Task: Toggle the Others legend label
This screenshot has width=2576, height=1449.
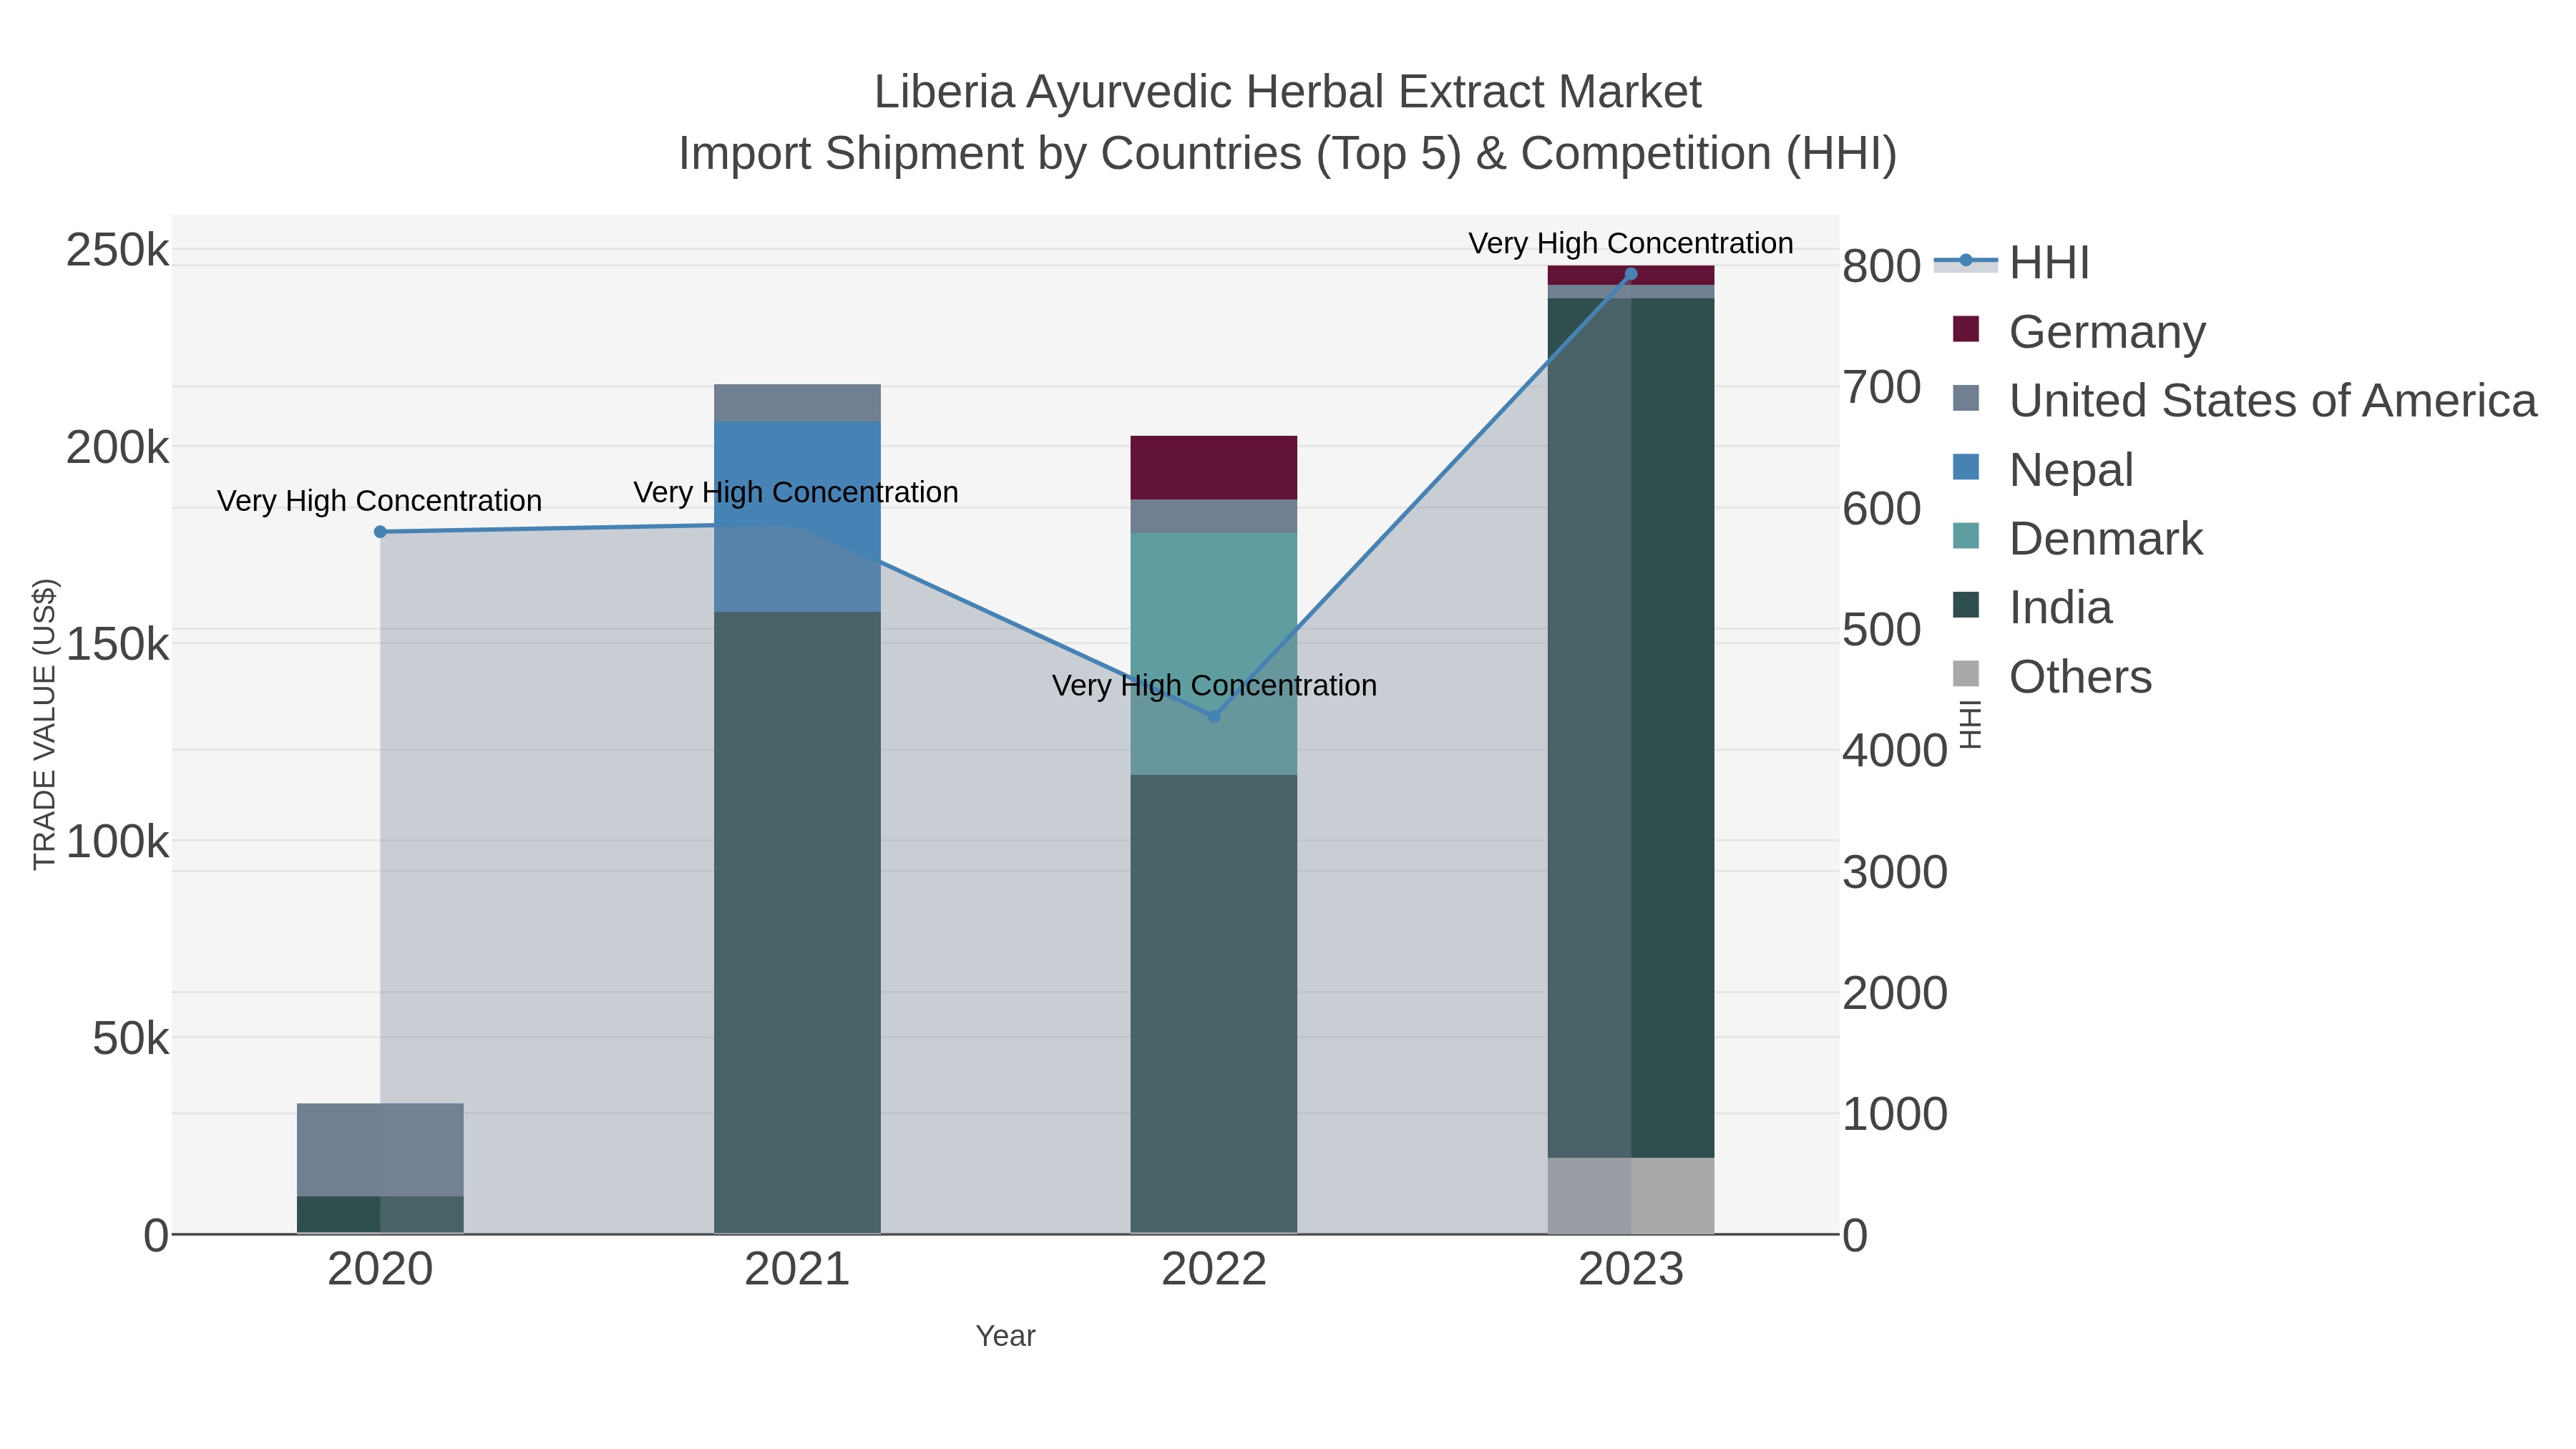Action: point(2080,676)
